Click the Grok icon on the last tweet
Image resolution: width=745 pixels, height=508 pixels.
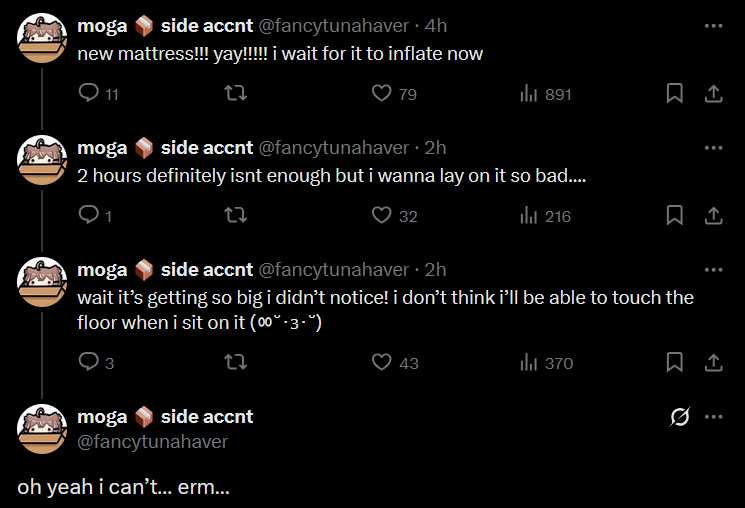(677, 417)
